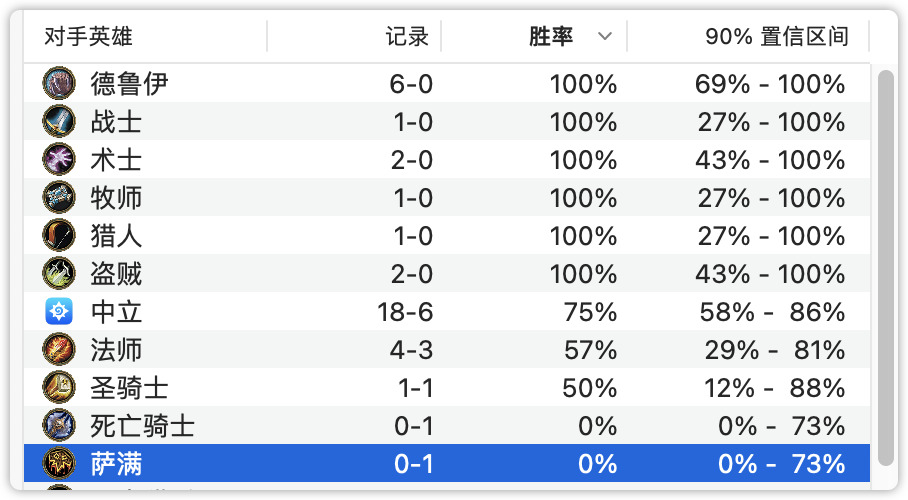Toggle sort arrow next to 胜率 header
The width and height of the screenshot is (908, 500).
point(605,37)
